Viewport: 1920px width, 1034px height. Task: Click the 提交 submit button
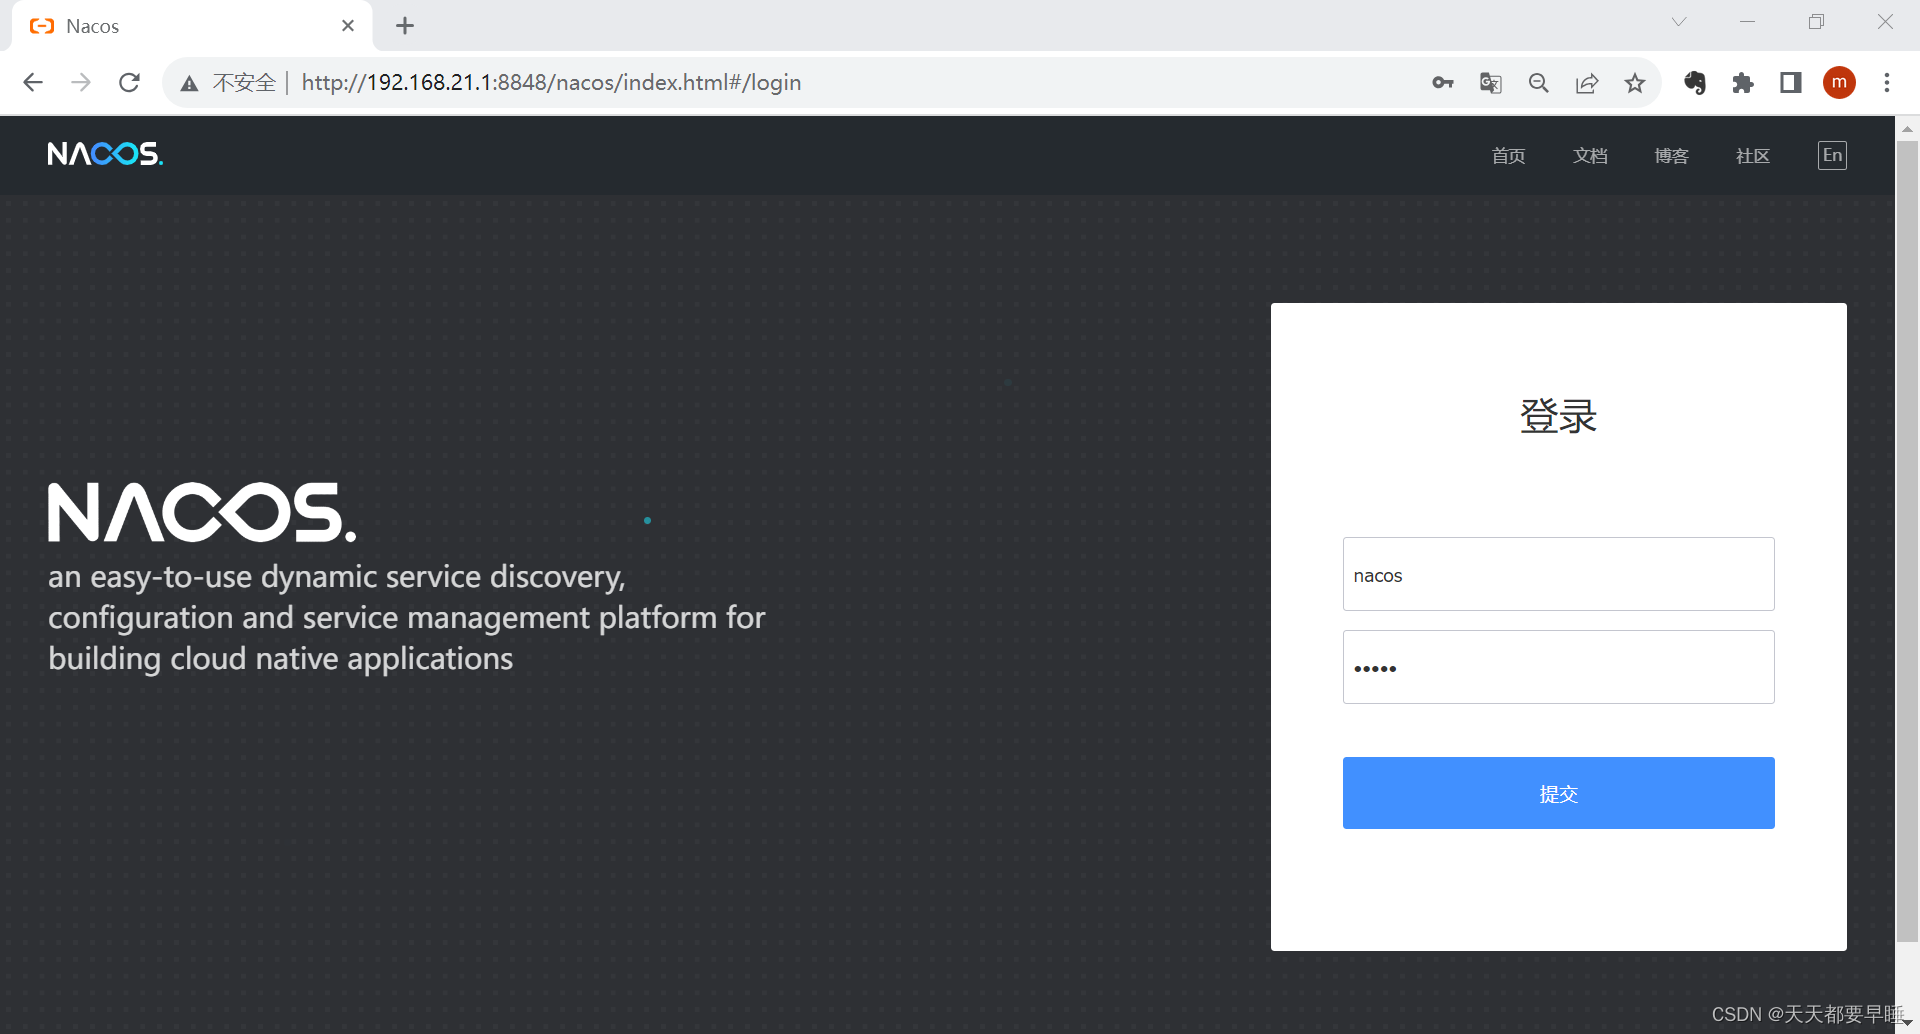tap(1558, 793)
